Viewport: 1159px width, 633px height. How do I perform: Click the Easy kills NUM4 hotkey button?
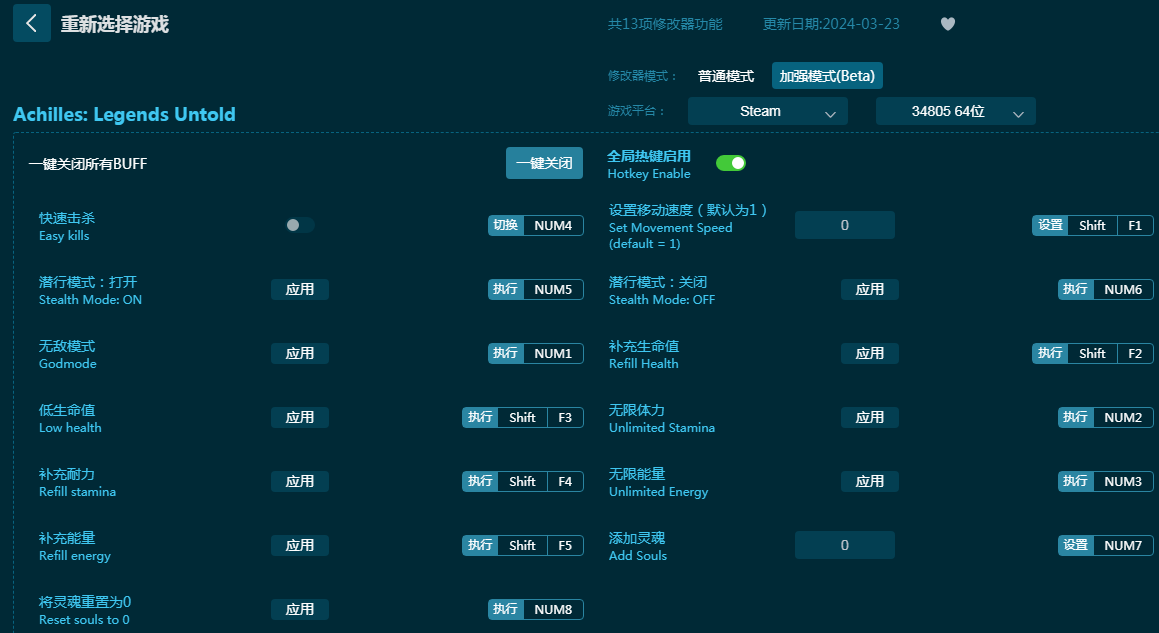(536, 226)
